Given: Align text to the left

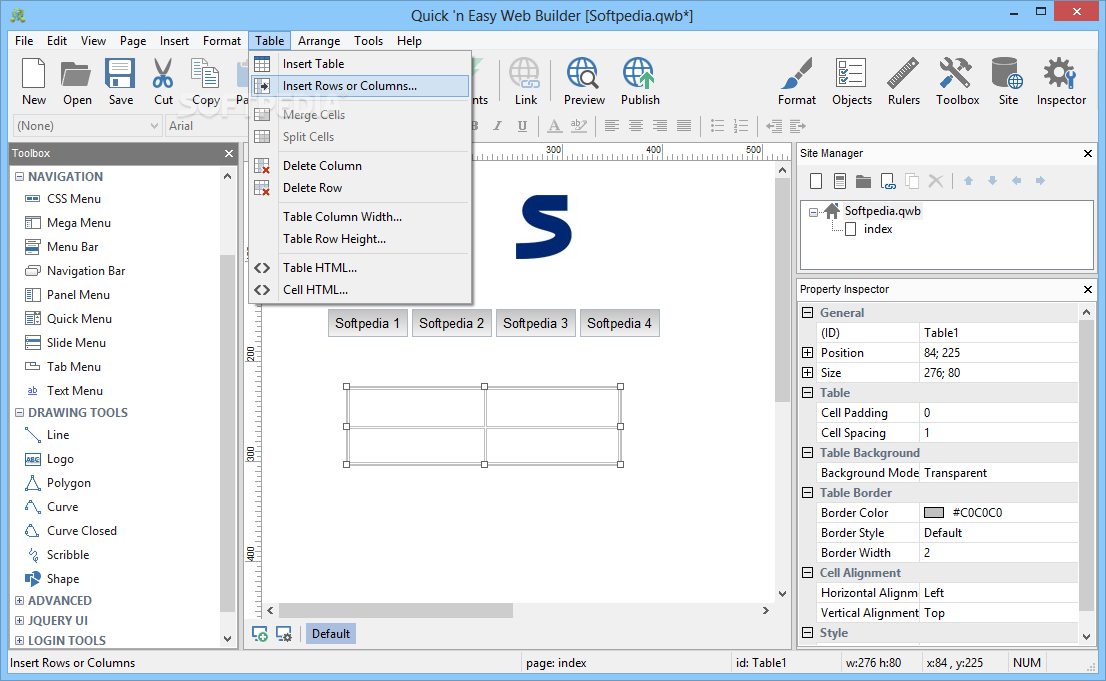Looking at the screenshot, I should click(x=612, y=126).
